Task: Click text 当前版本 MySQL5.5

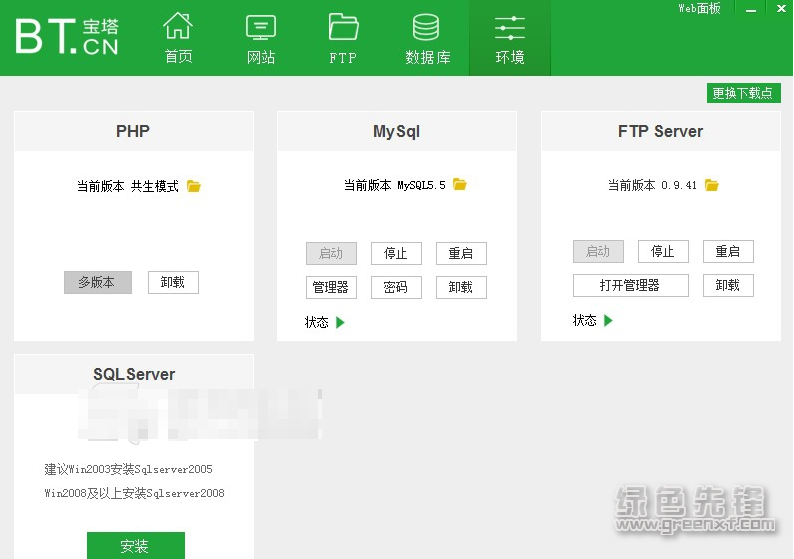Action: pyautogui.click(x=394, y=185)
